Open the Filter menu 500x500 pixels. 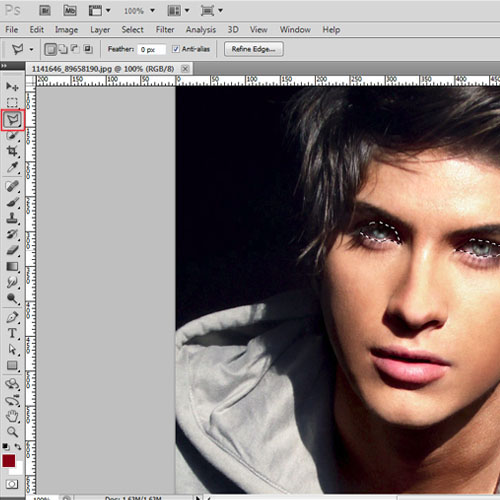[x=165, y=30]
